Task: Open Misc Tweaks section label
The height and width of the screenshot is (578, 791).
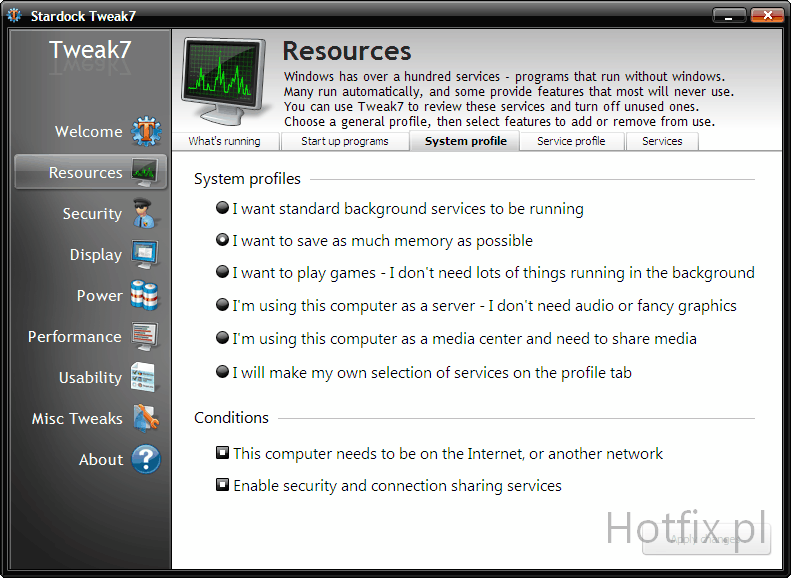Action: tap(77, 419)
